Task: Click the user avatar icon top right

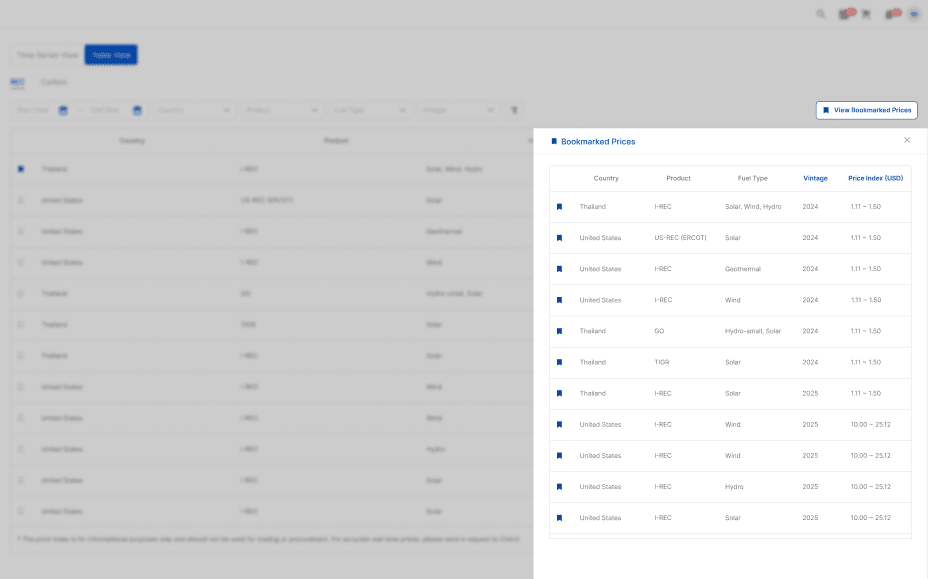Action: [x=912, y=14]
